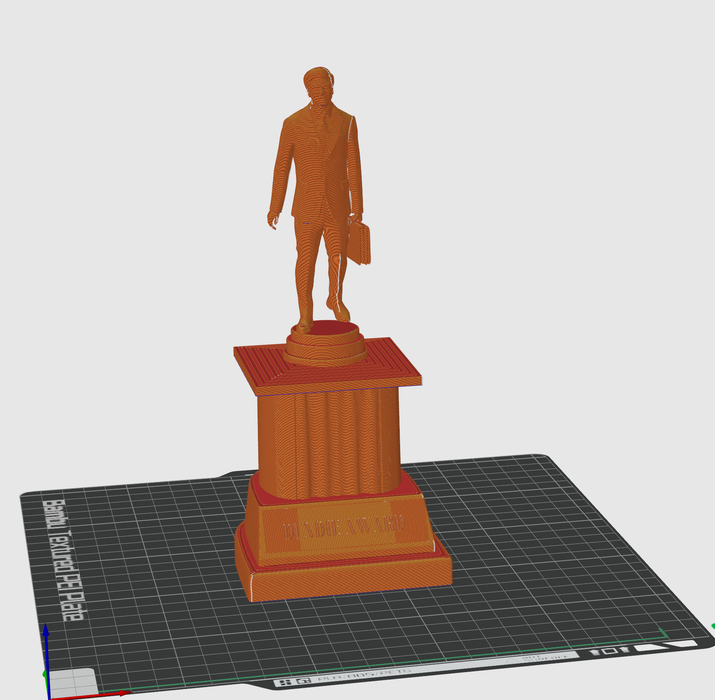Click the small icons on plate's front-left edge
The image size is (715, 700).
click(x=288, y=682)
